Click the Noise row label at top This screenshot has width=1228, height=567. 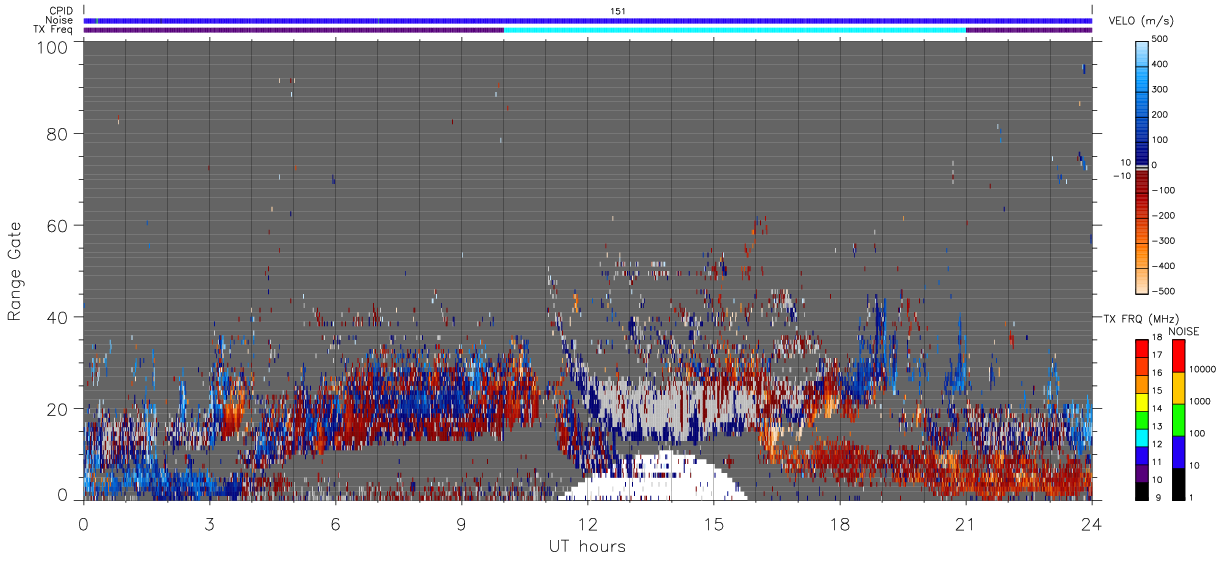pos(60,20)
